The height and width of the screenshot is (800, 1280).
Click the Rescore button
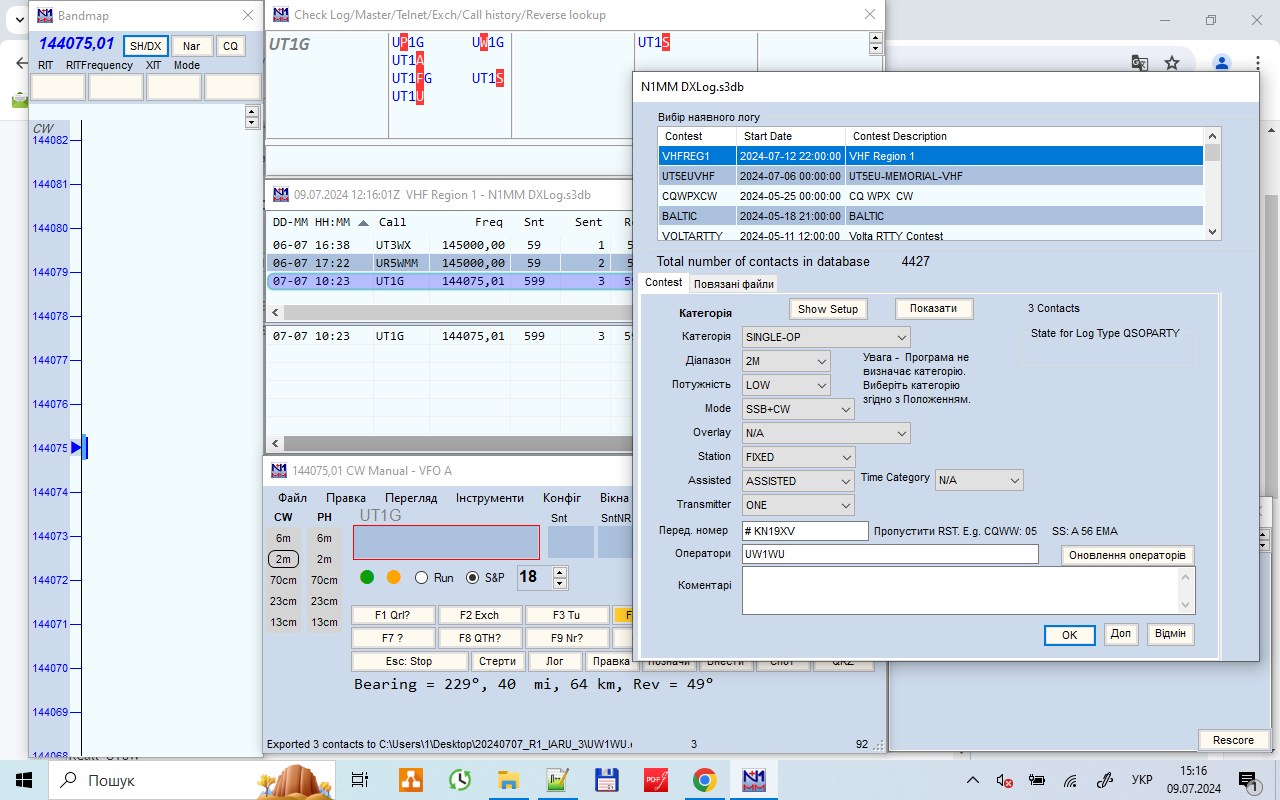[1233, 740]
